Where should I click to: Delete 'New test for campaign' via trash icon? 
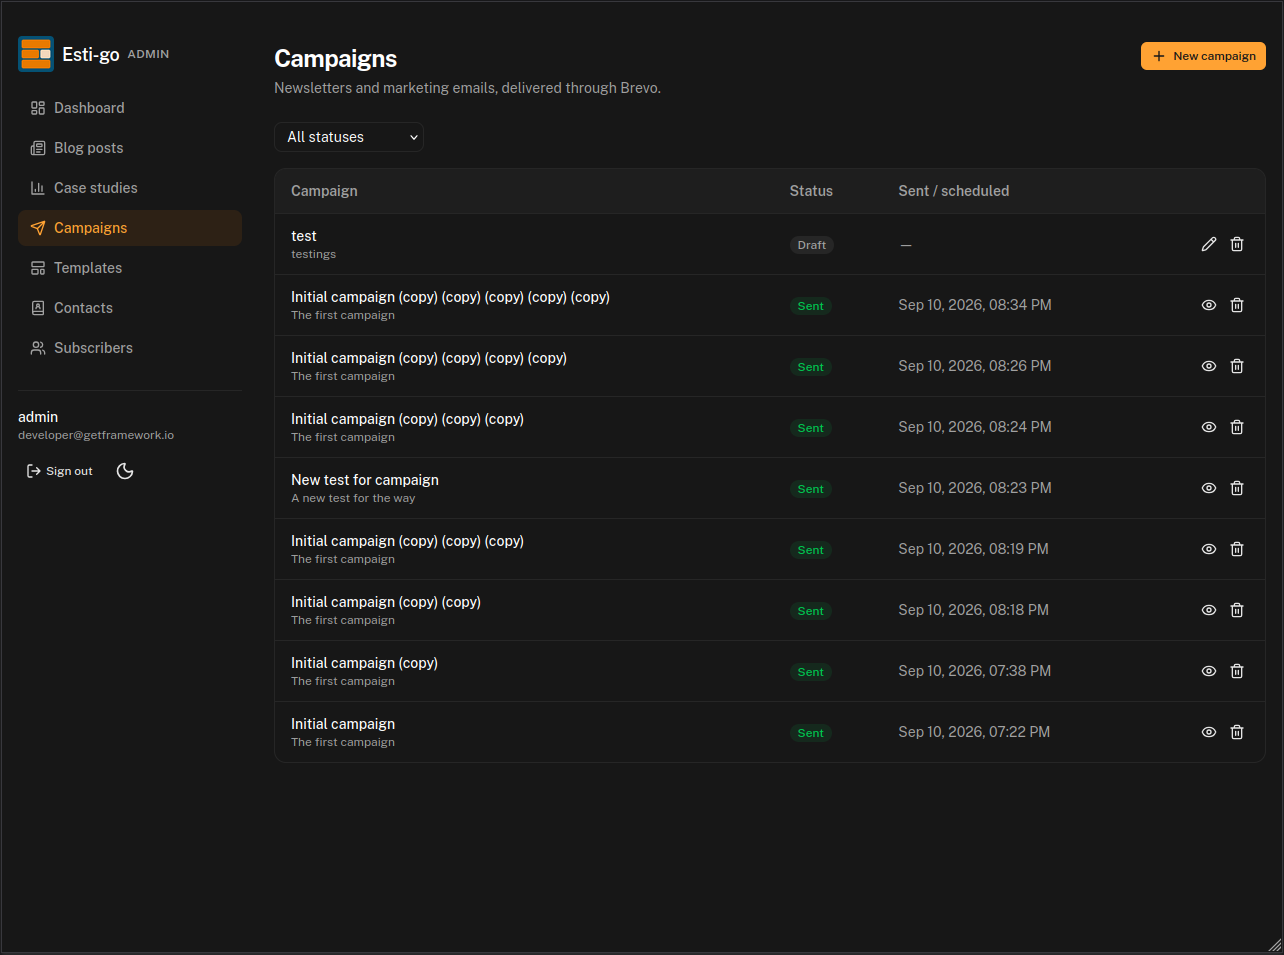pyautogui.click(x=1237, y=488)
